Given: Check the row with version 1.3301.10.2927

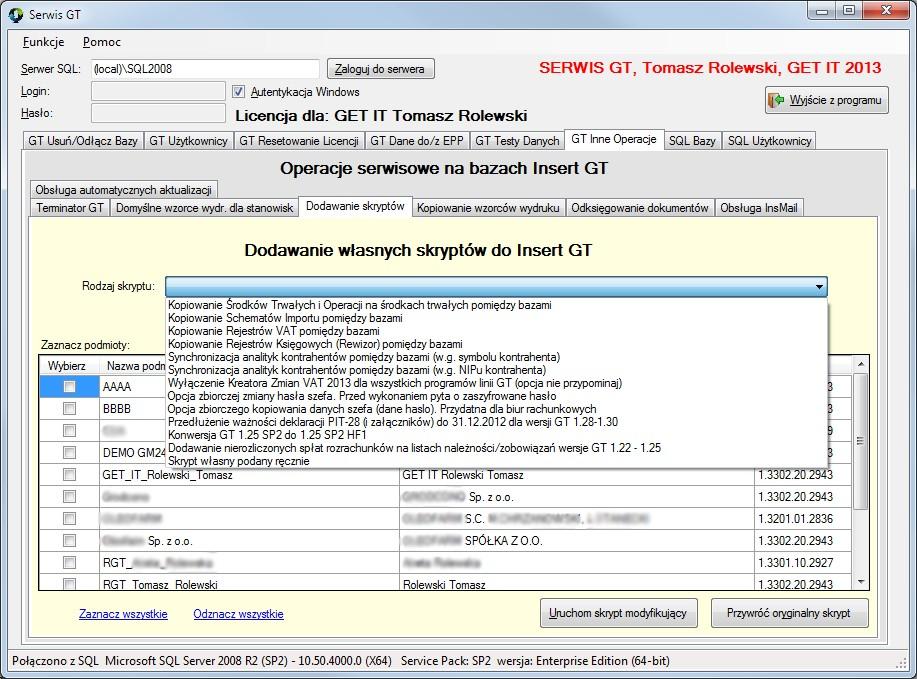Looking at the screenshot, I should click(x=70, y=563).
